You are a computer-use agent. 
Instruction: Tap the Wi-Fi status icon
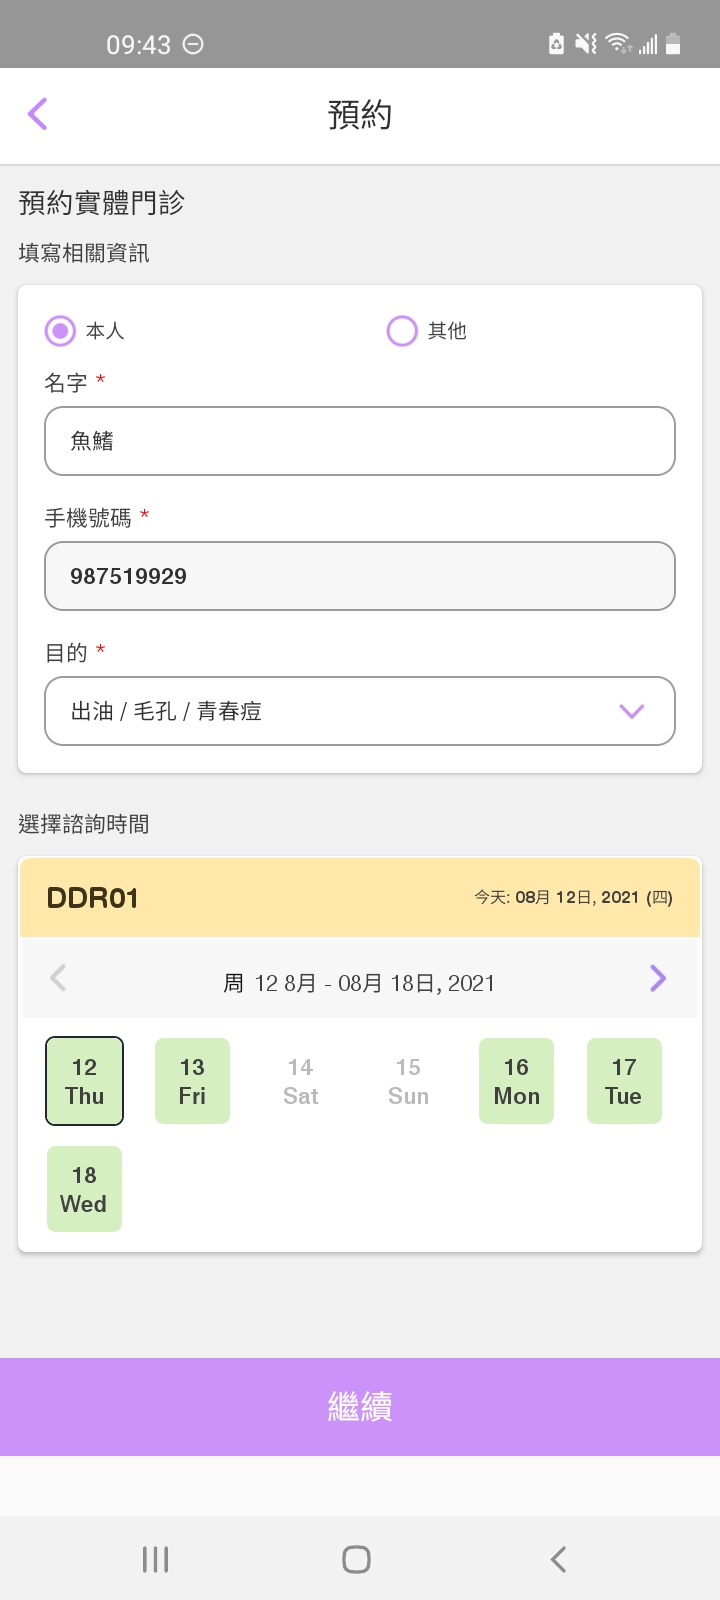[618, 43]
